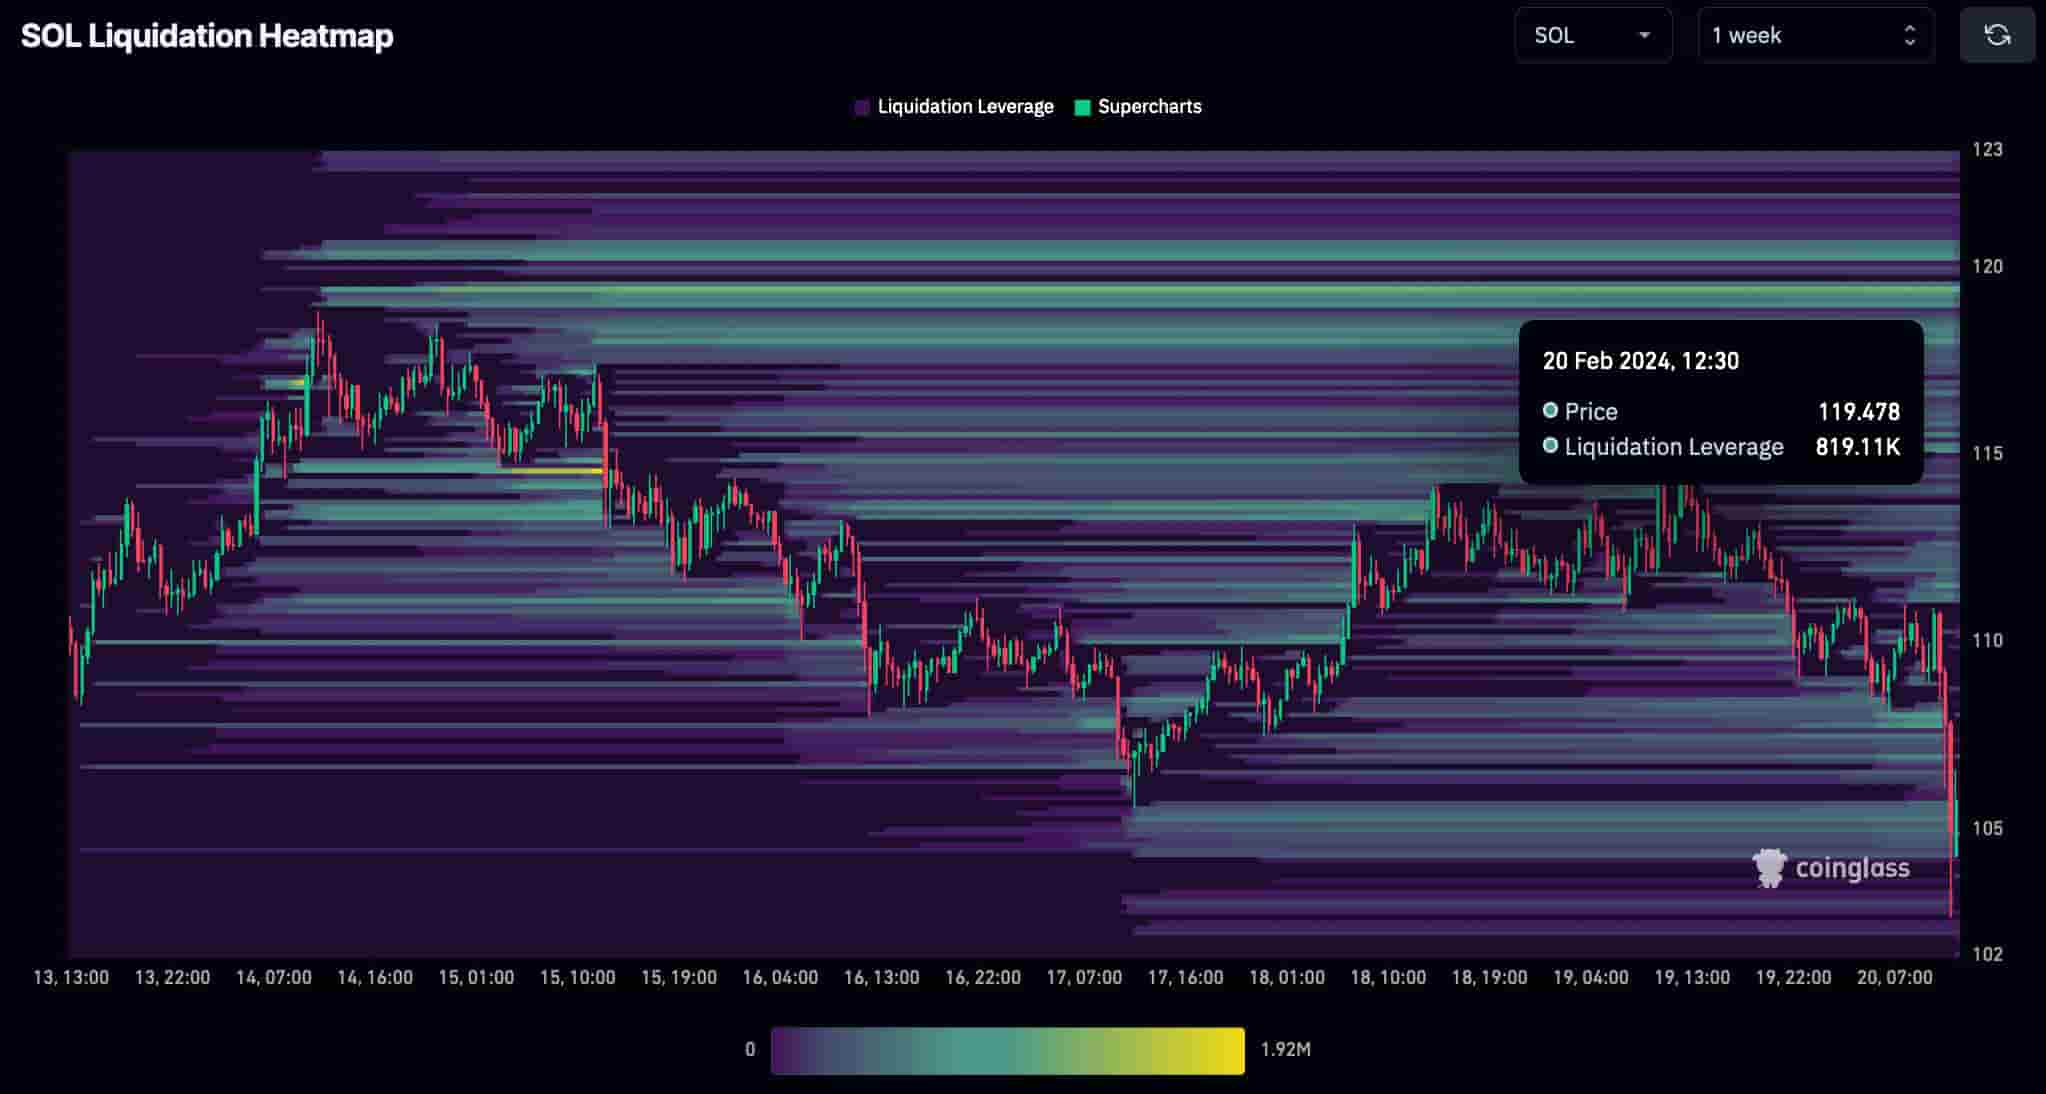Viewport: 2046px width, 1094px height.
Task: Click the 13, 13:00 time axis label
Action: [71, 977]
